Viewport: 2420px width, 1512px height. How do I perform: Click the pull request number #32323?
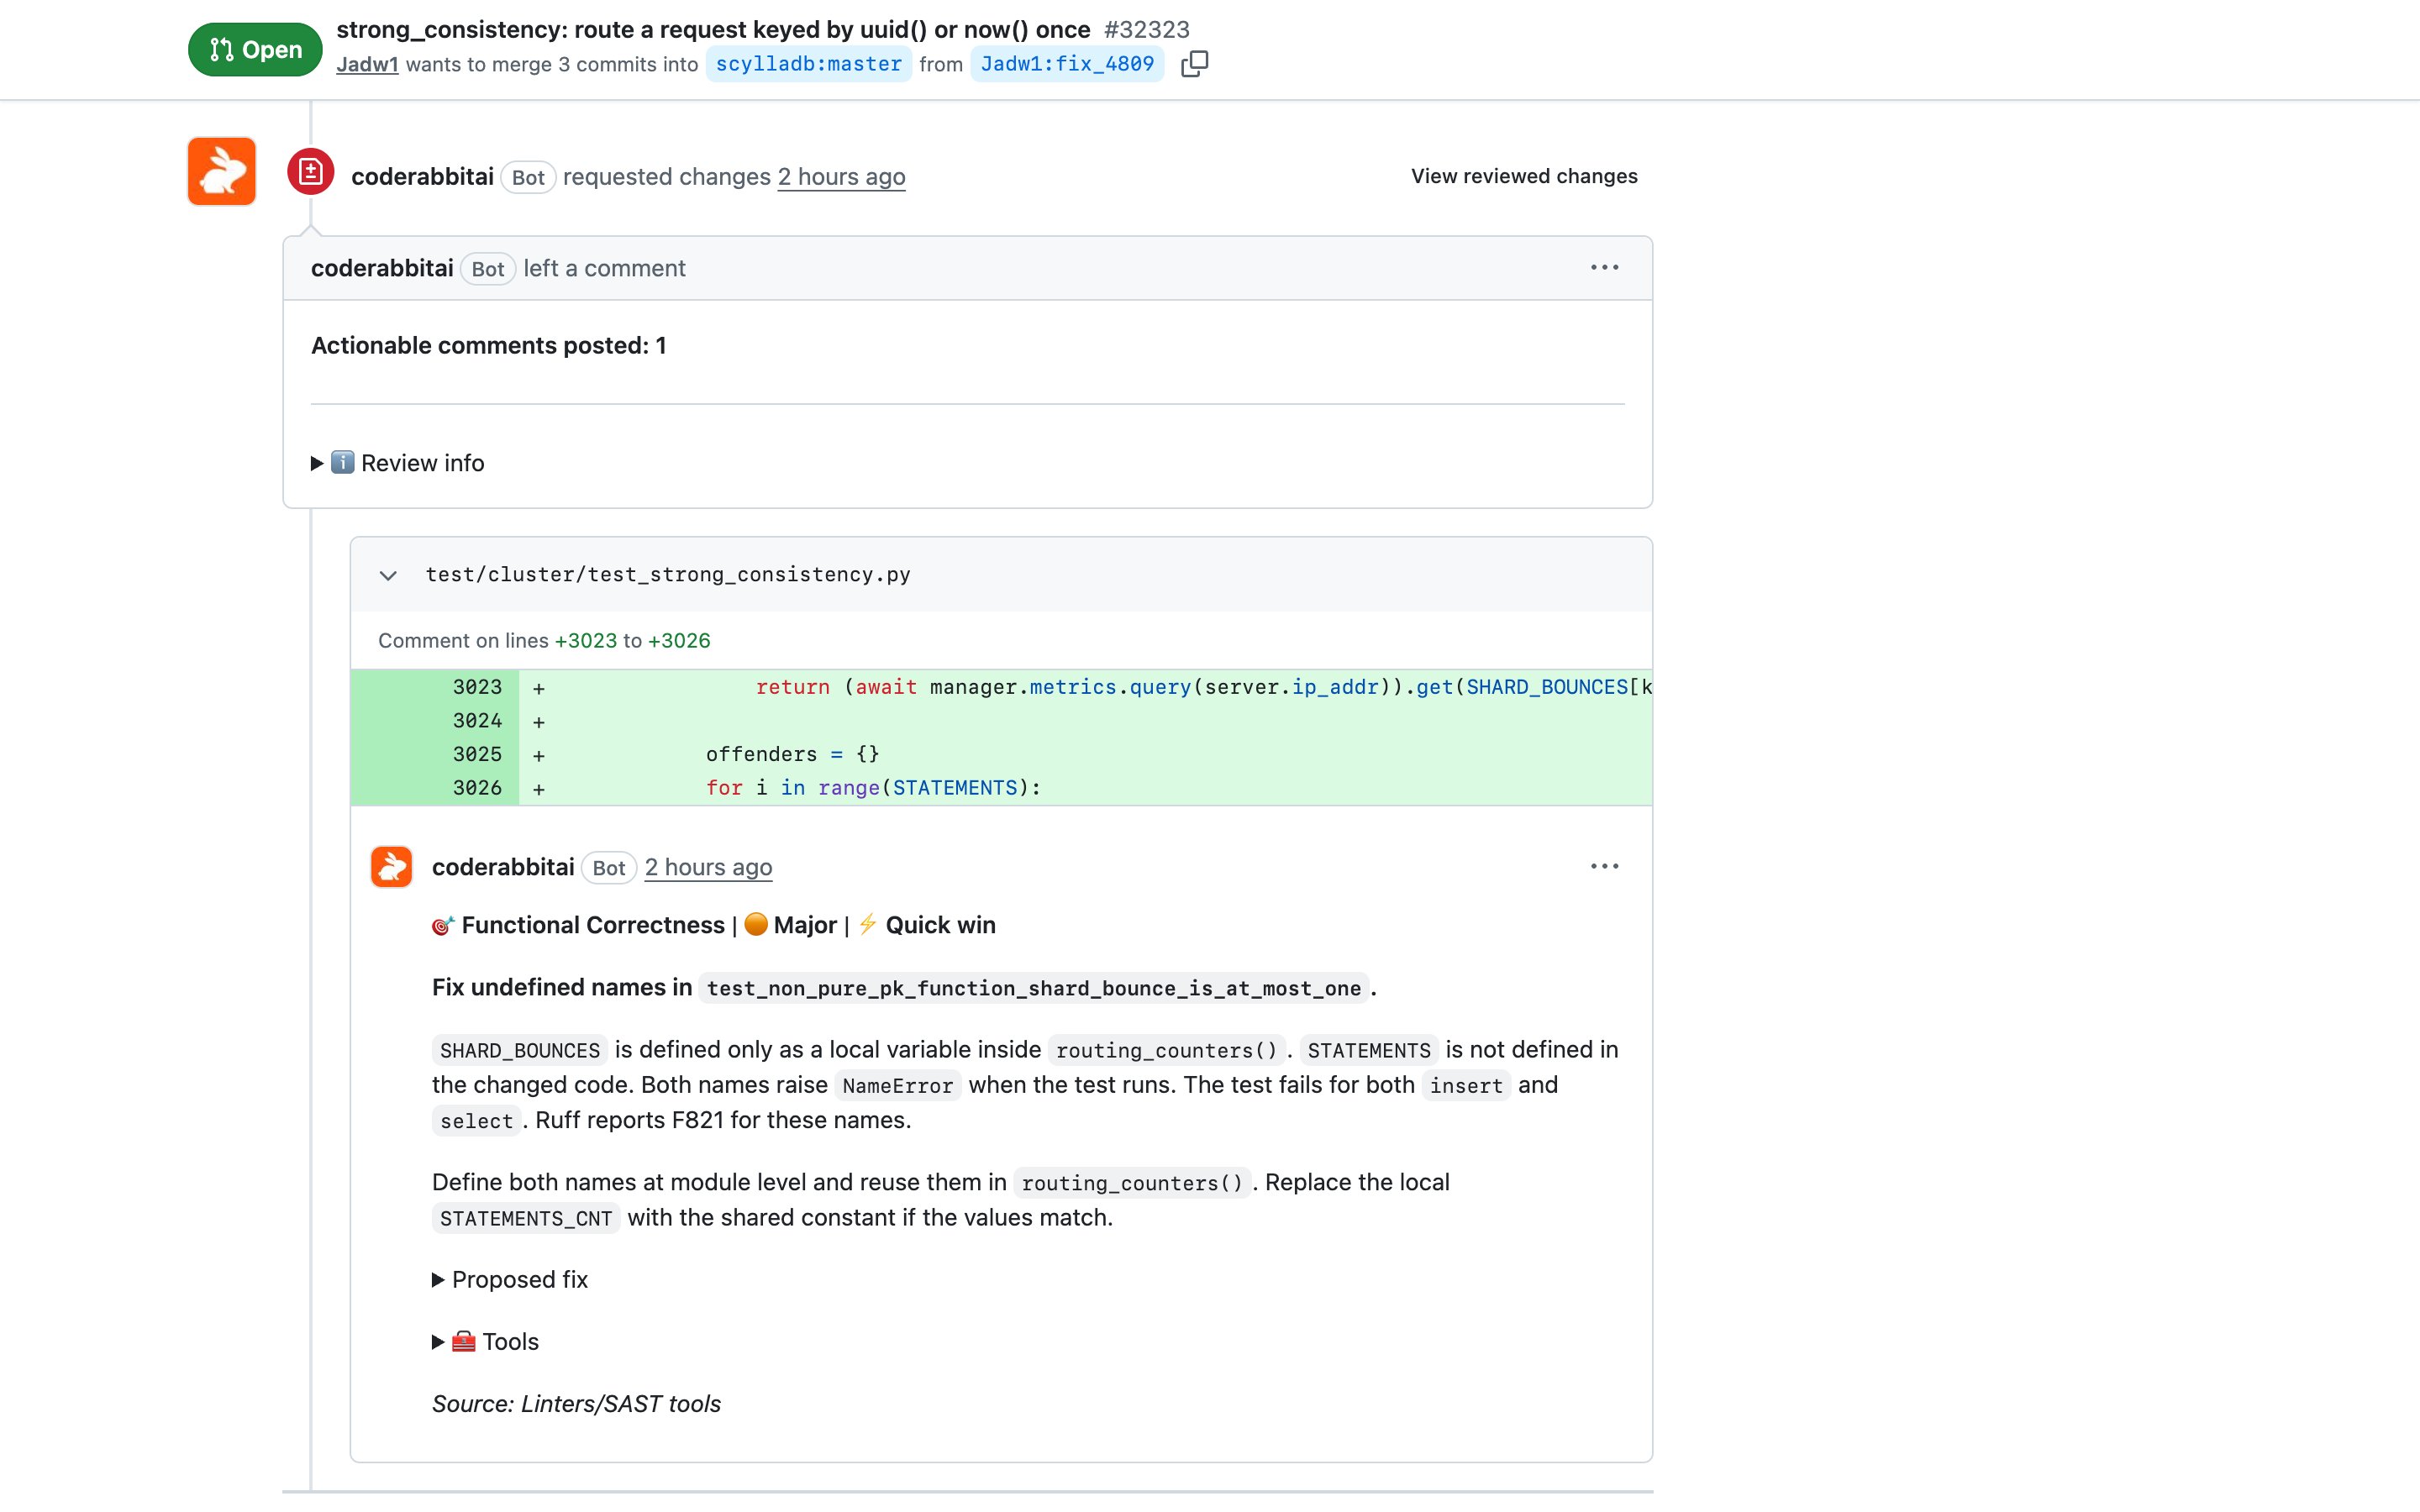1147,30
